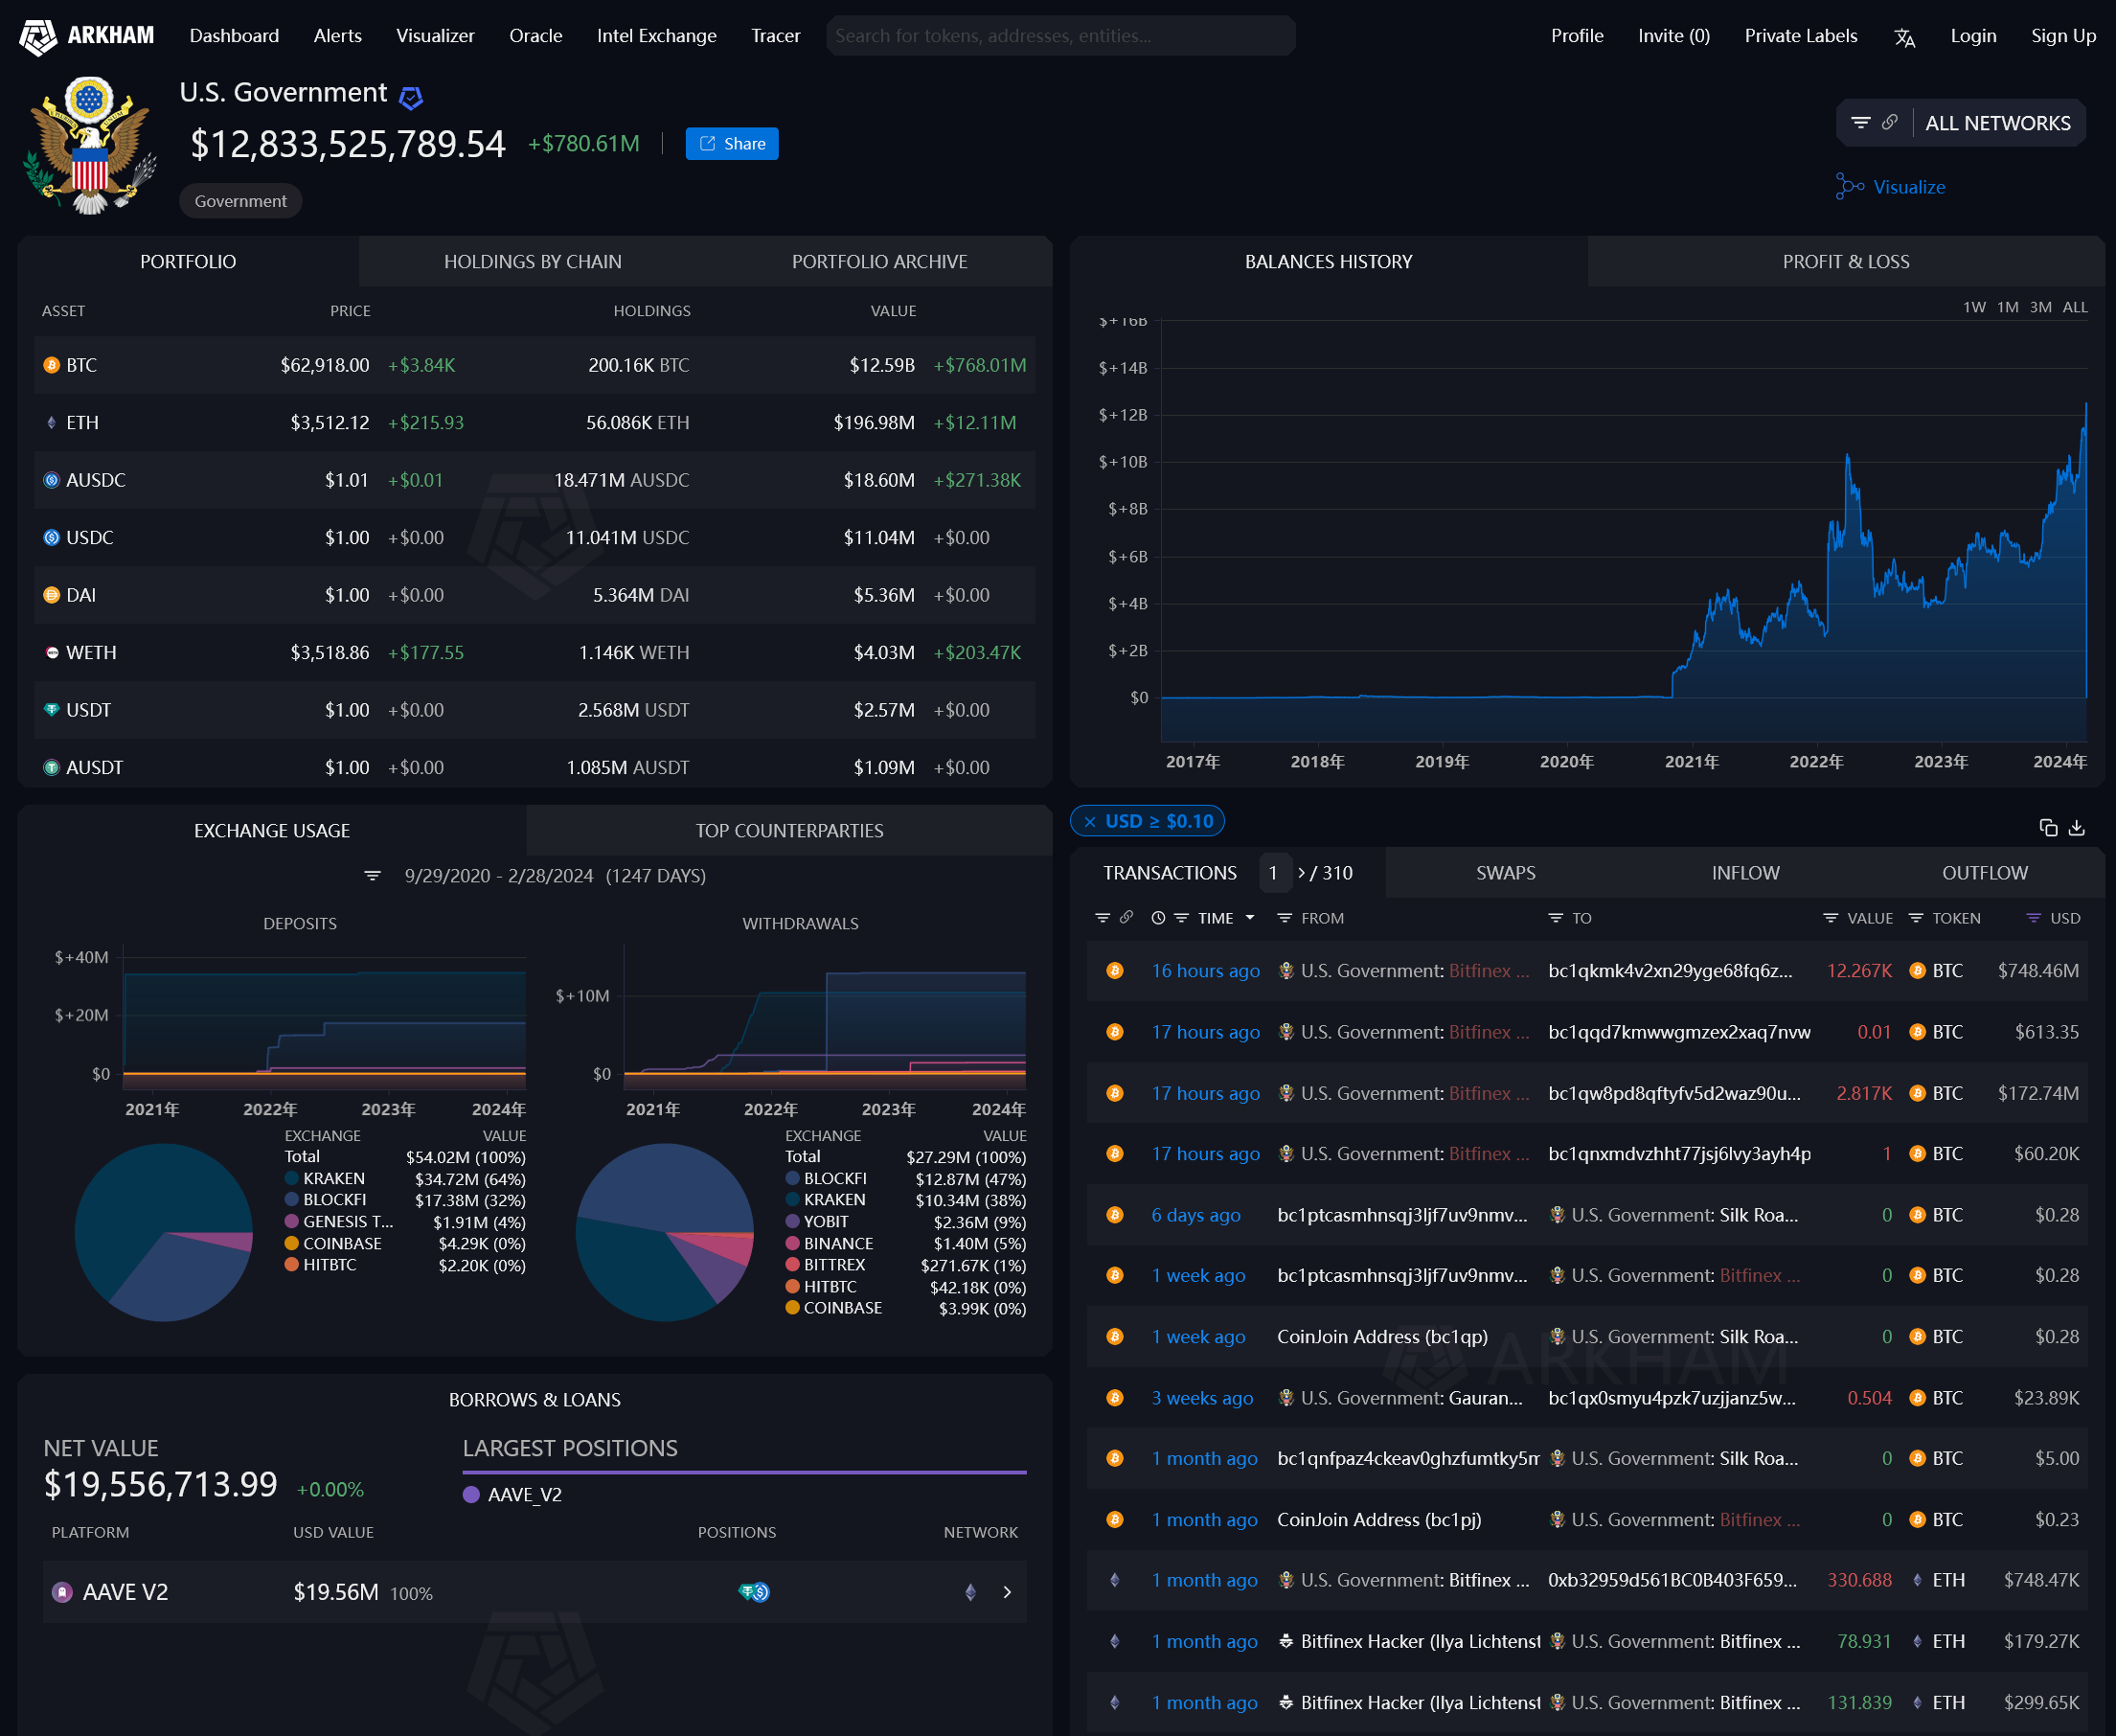Click the transactions page number box
Image resolution: width=2116 pixels, height=1736 pixels.
pos(1273,872)
